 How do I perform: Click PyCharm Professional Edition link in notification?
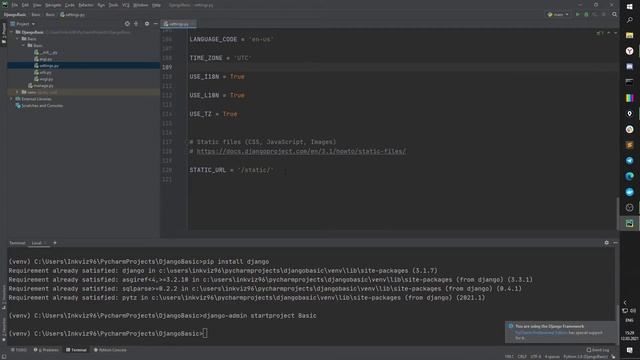click(541, 333)
